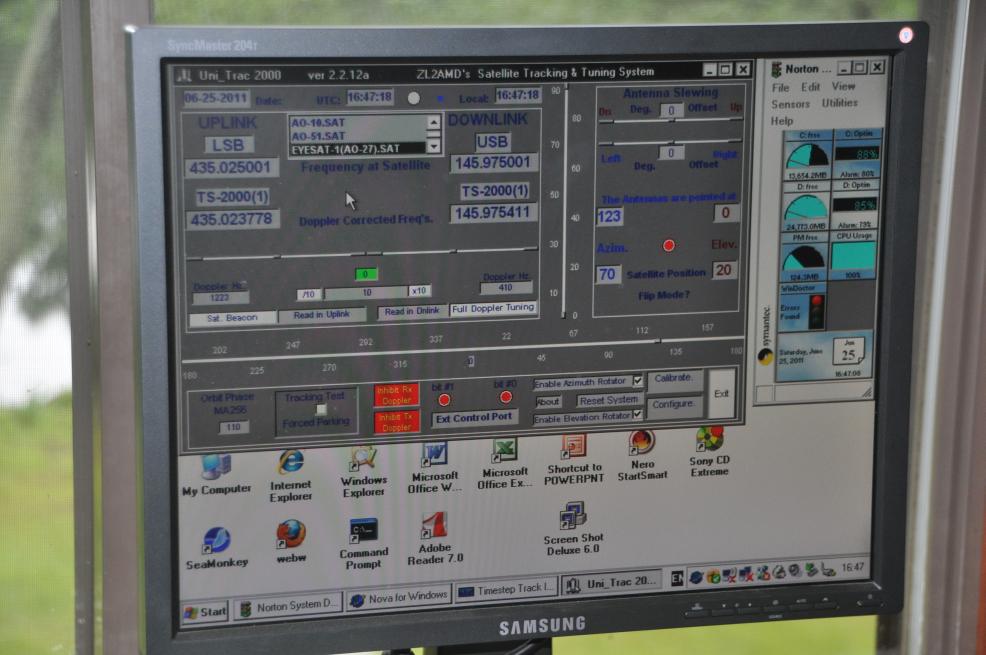
Task: Open Screen Shot Deluxe 6.0 icon
Action: click(x=573, y=529)
